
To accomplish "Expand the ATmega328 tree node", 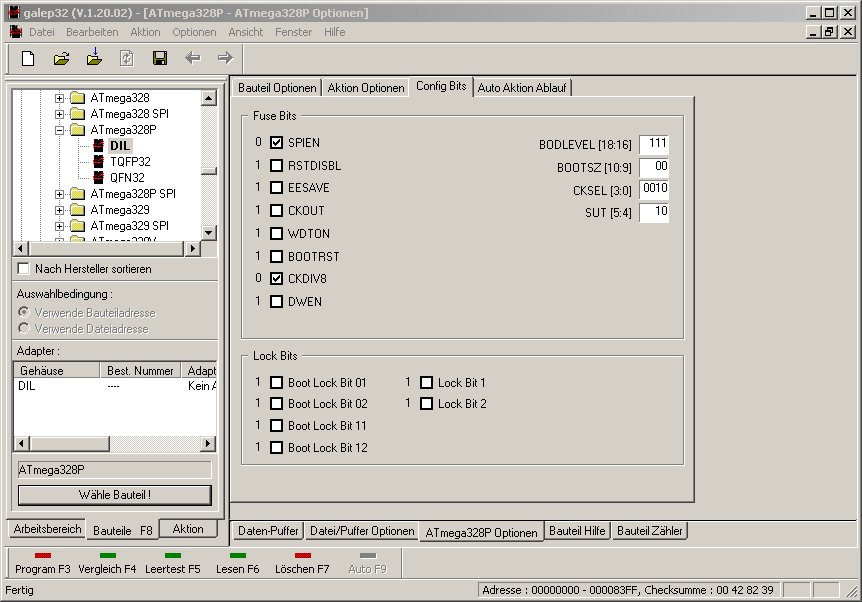I will [59, 98].
